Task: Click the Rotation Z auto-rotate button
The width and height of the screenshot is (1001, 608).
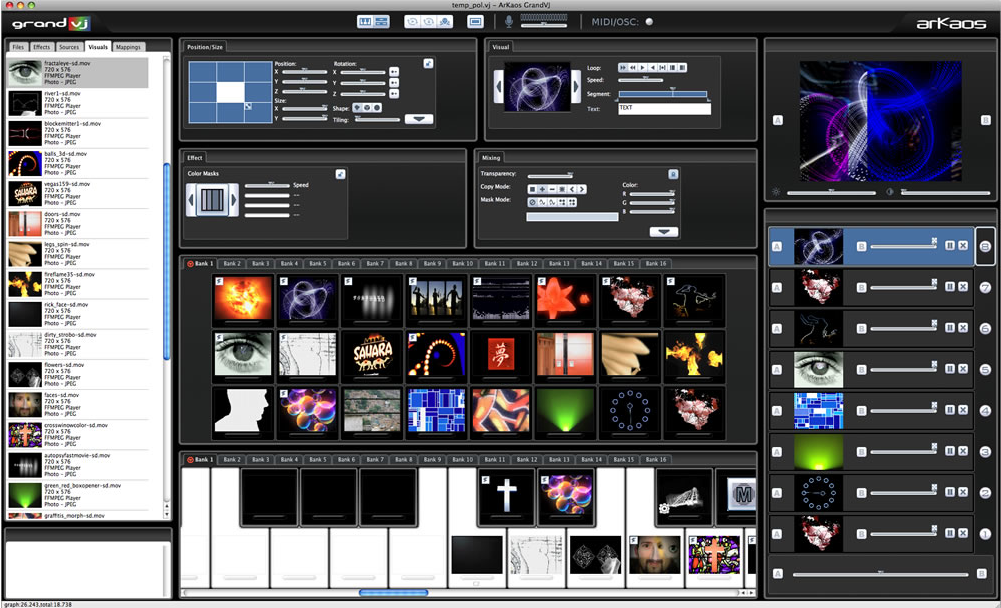Action: click(394, 94)
